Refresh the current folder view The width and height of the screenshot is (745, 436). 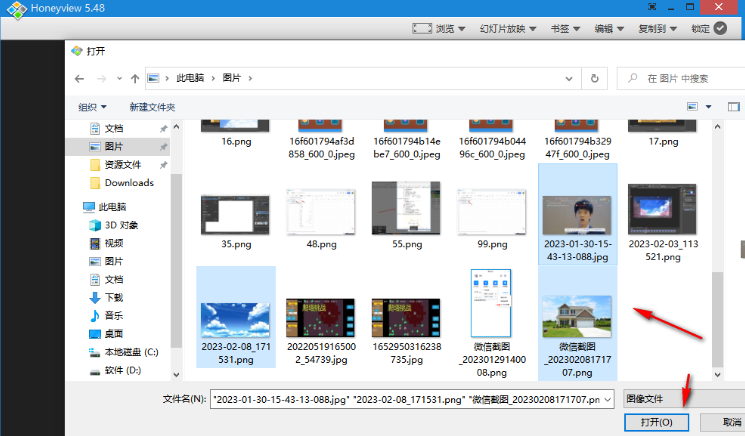[595, 77]
